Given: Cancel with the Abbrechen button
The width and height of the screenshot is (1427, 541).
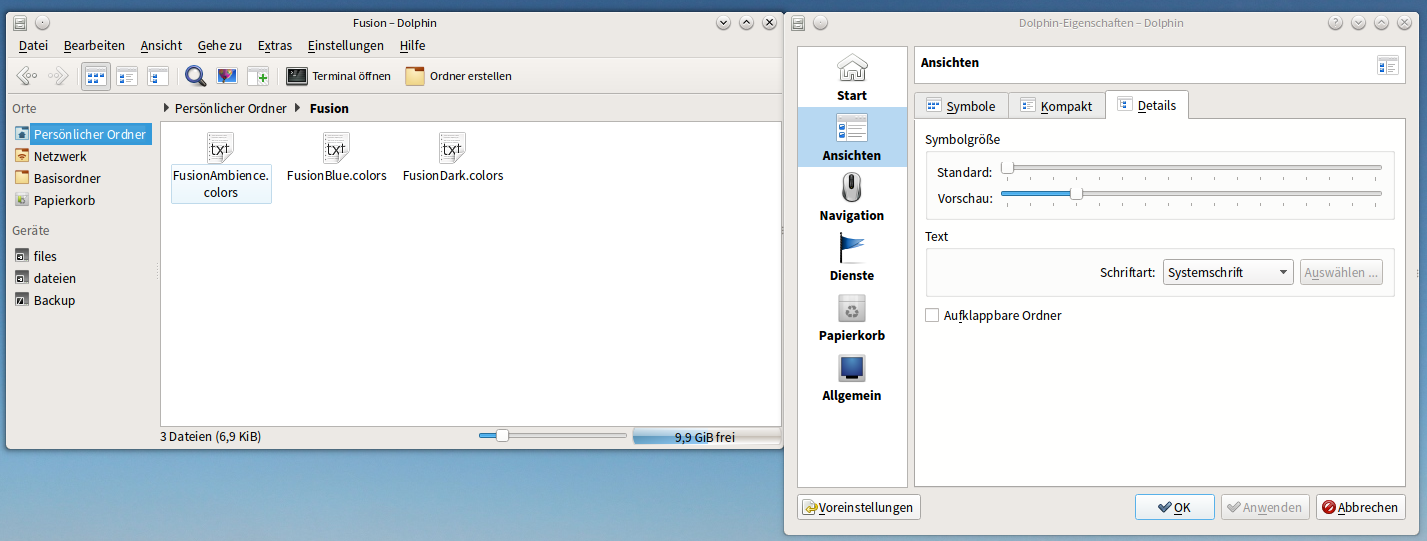Looking at the screenshot, I should pos(1361,507).
